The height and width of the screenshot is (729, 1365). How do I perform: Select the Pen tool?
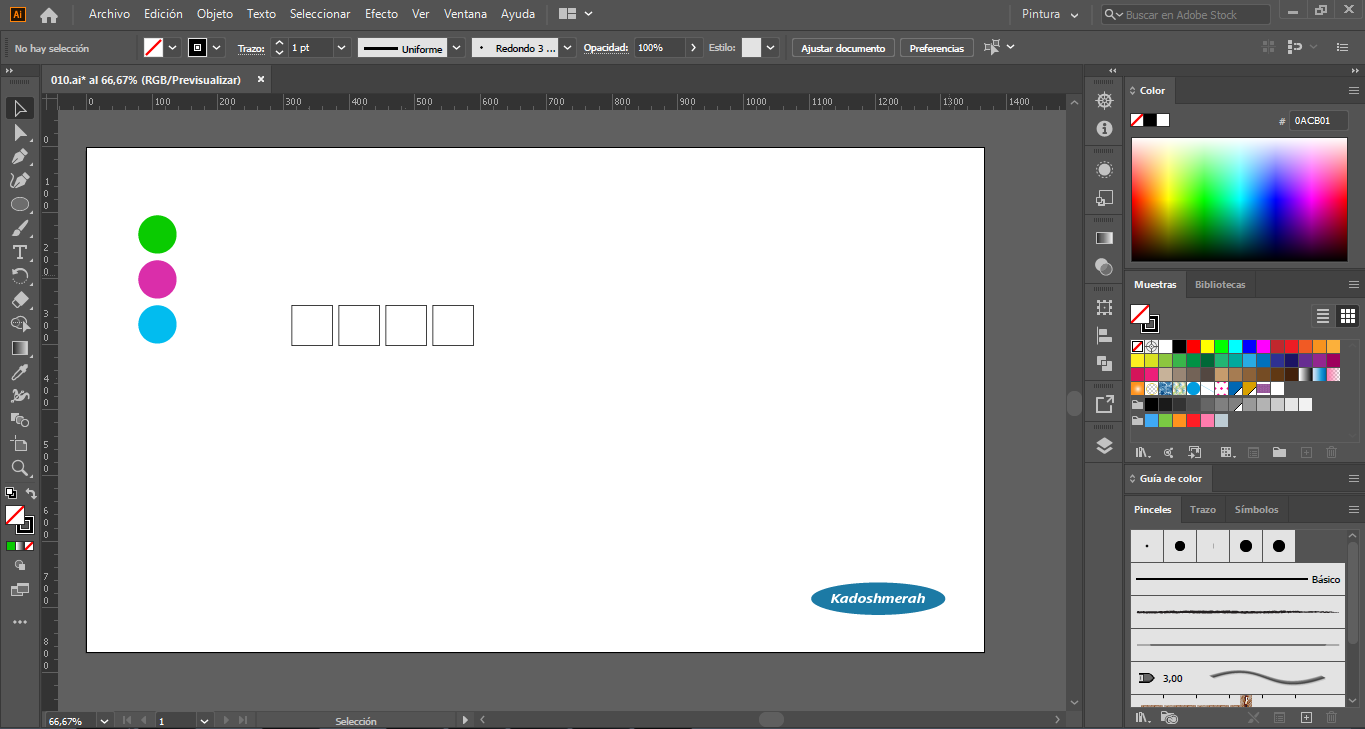(x=19, y=156)
